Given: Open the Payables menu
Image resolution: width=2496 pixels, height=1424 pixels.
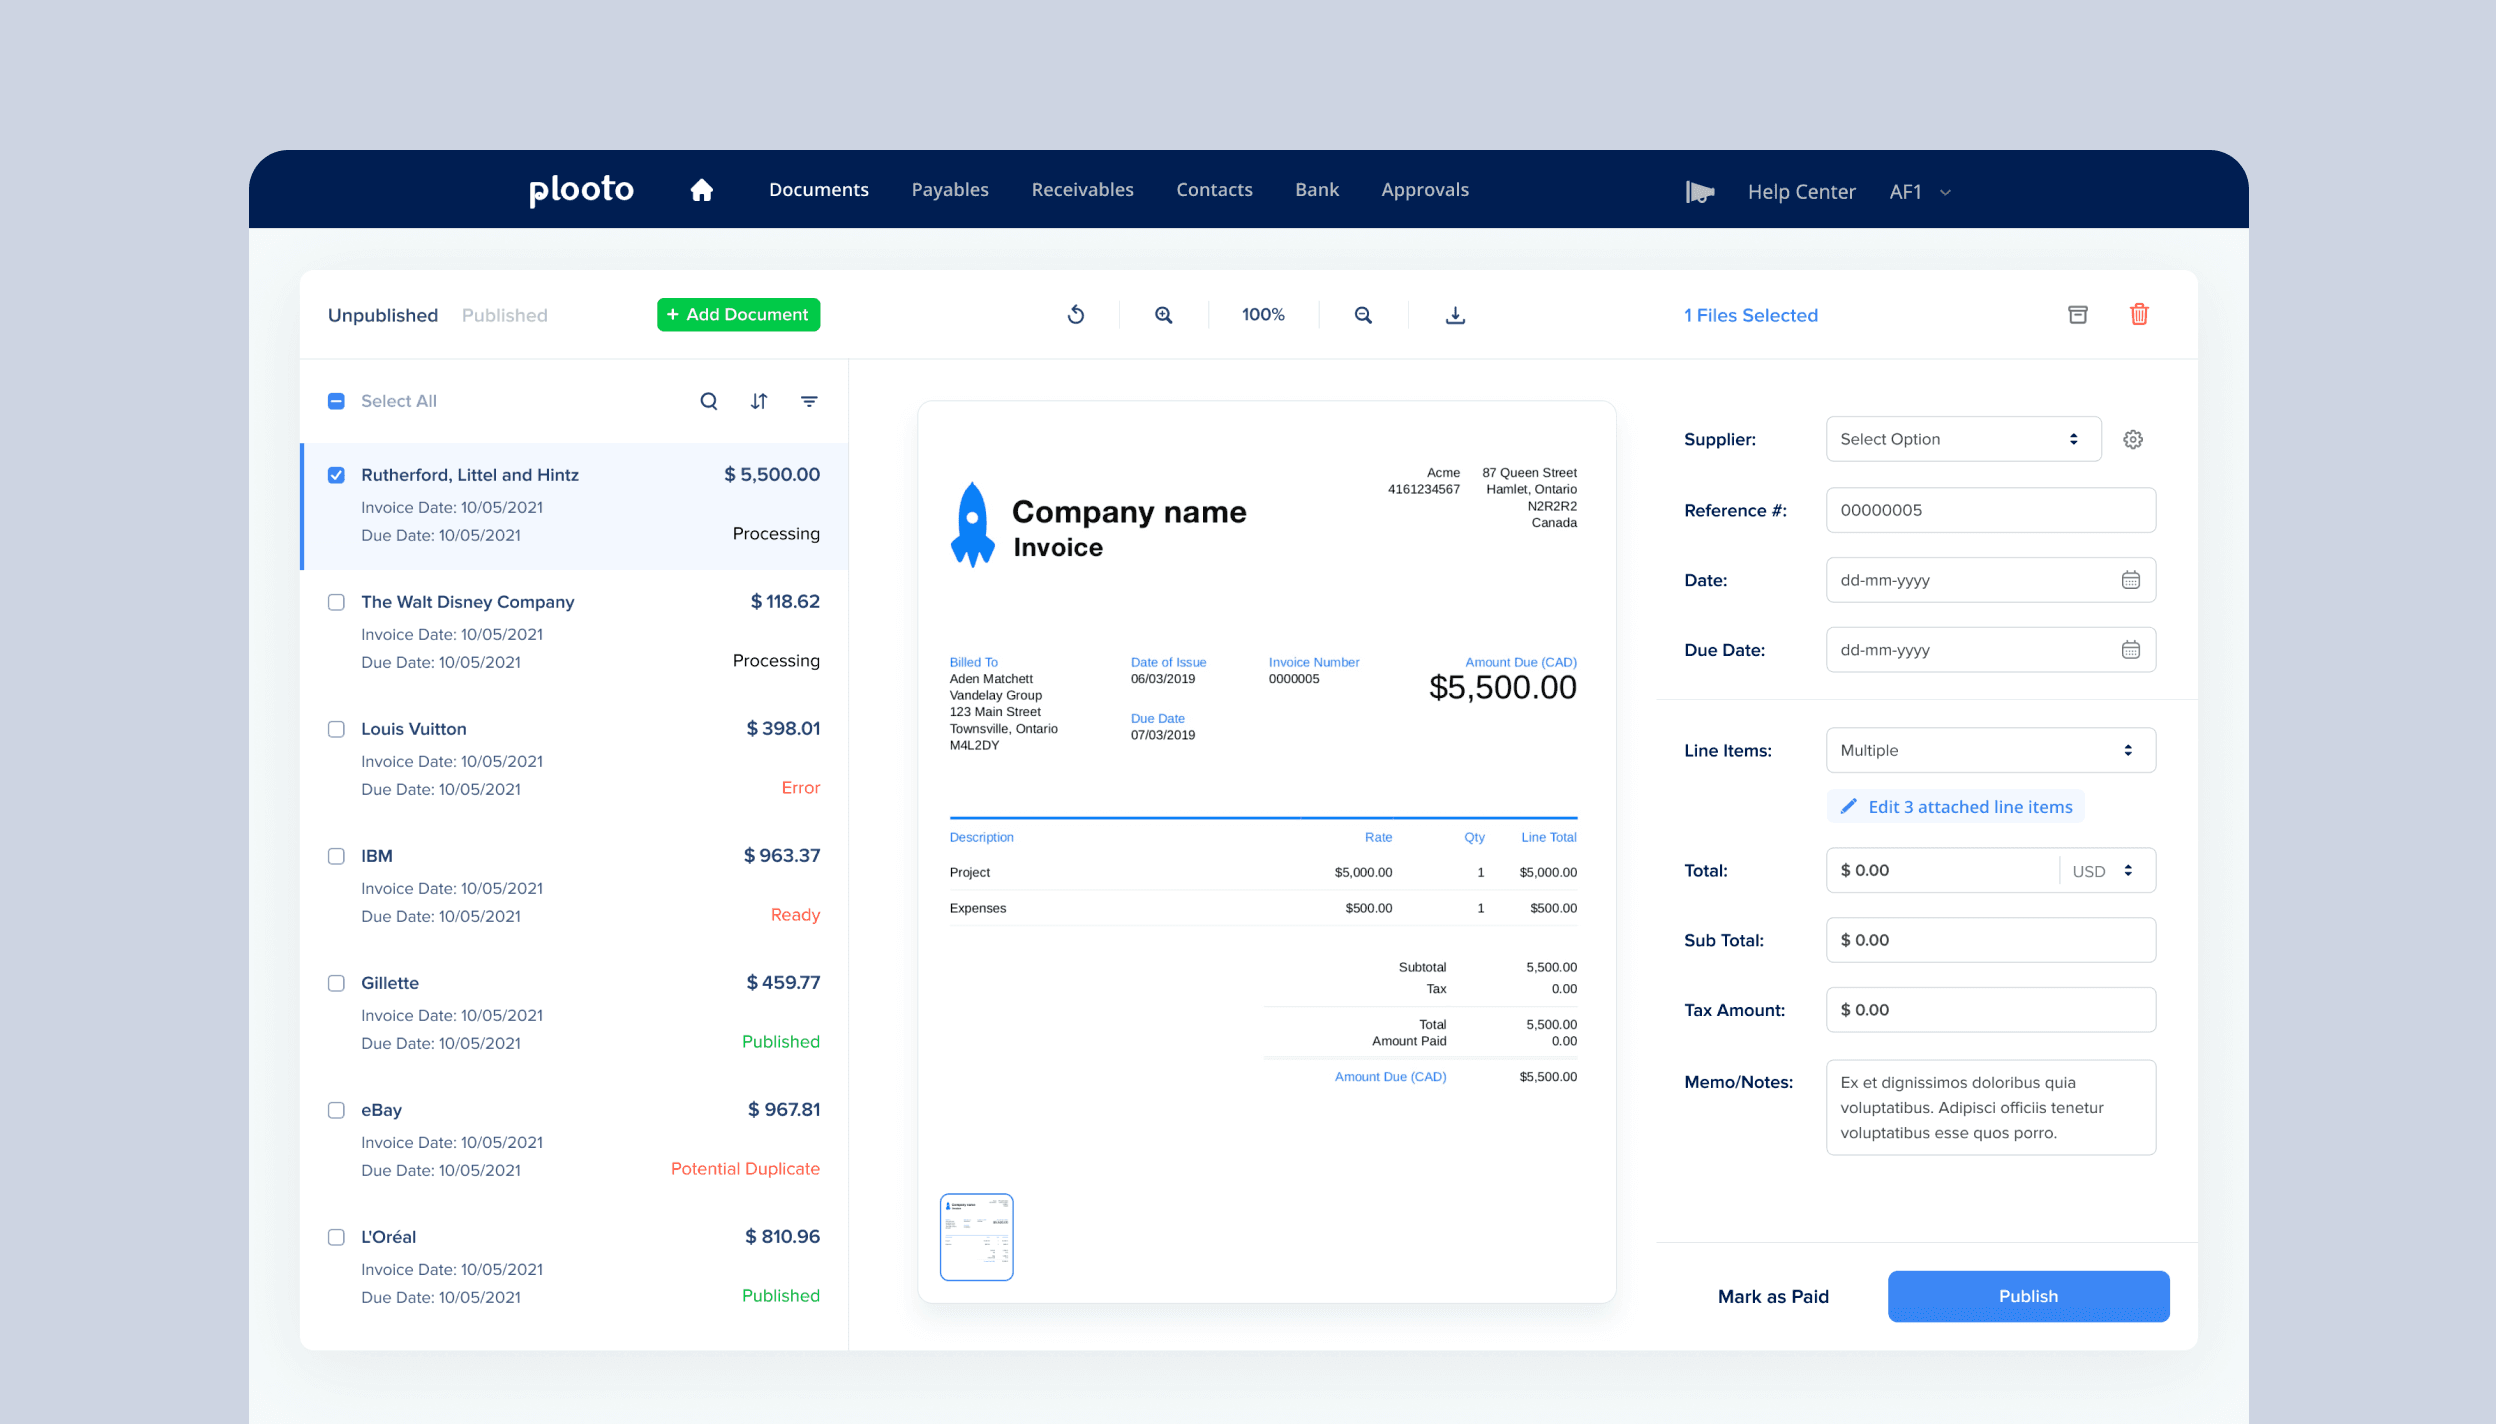Looking at the screenshot, I should point(949,190).
